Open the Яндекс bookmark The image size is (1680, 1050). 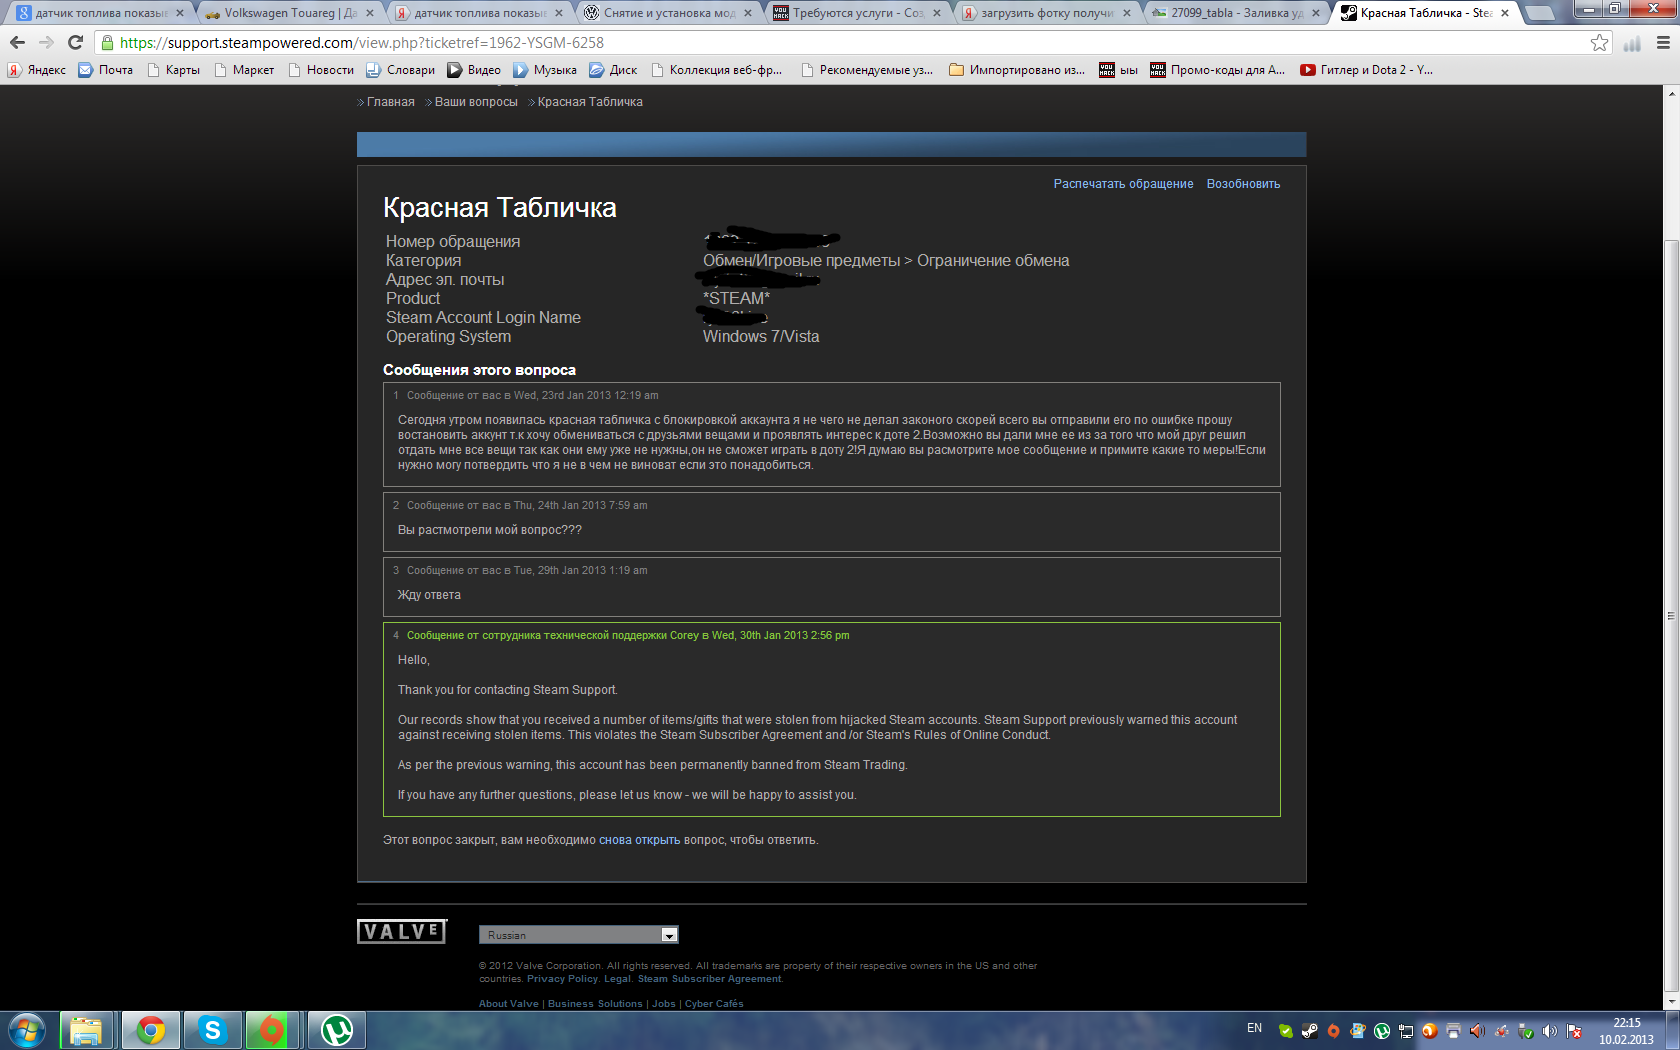click(x=37, y=70)
